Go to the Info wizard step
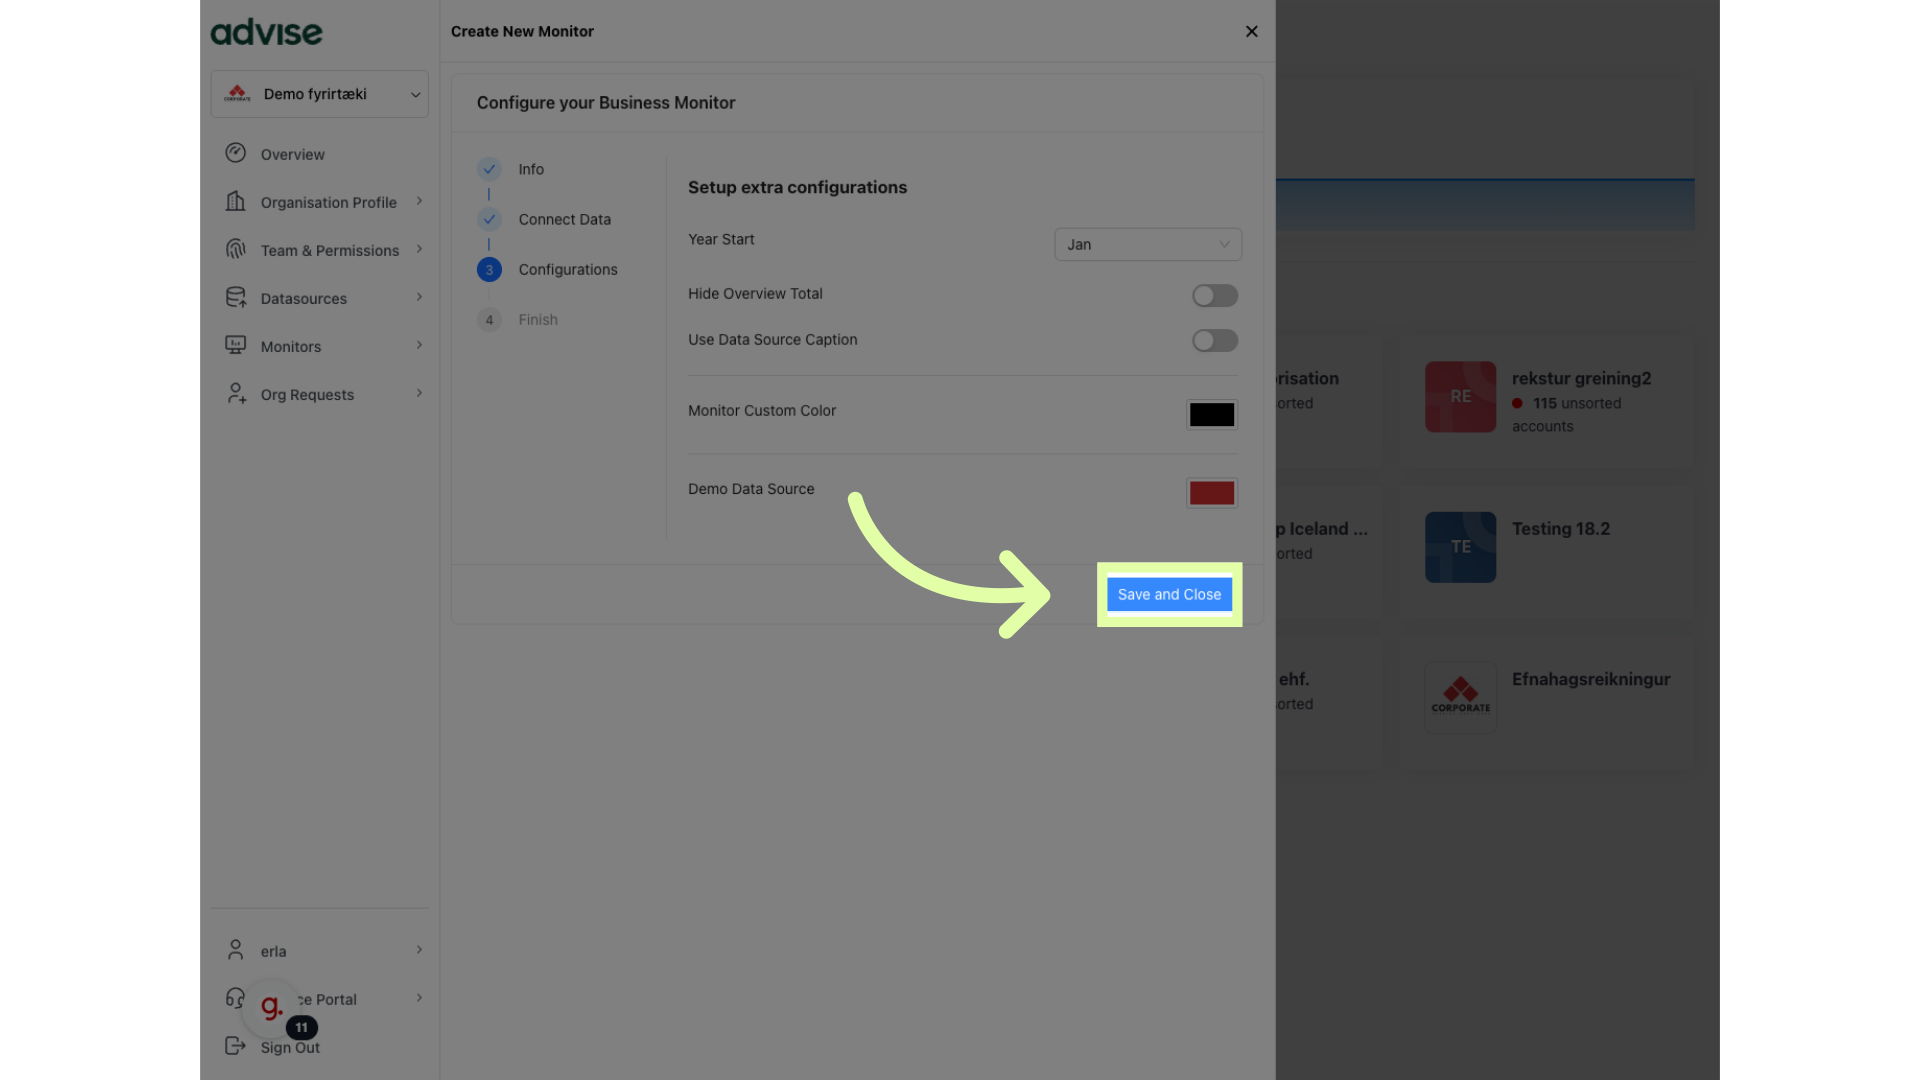The image size is (1920, 1080). coord(530,169)
